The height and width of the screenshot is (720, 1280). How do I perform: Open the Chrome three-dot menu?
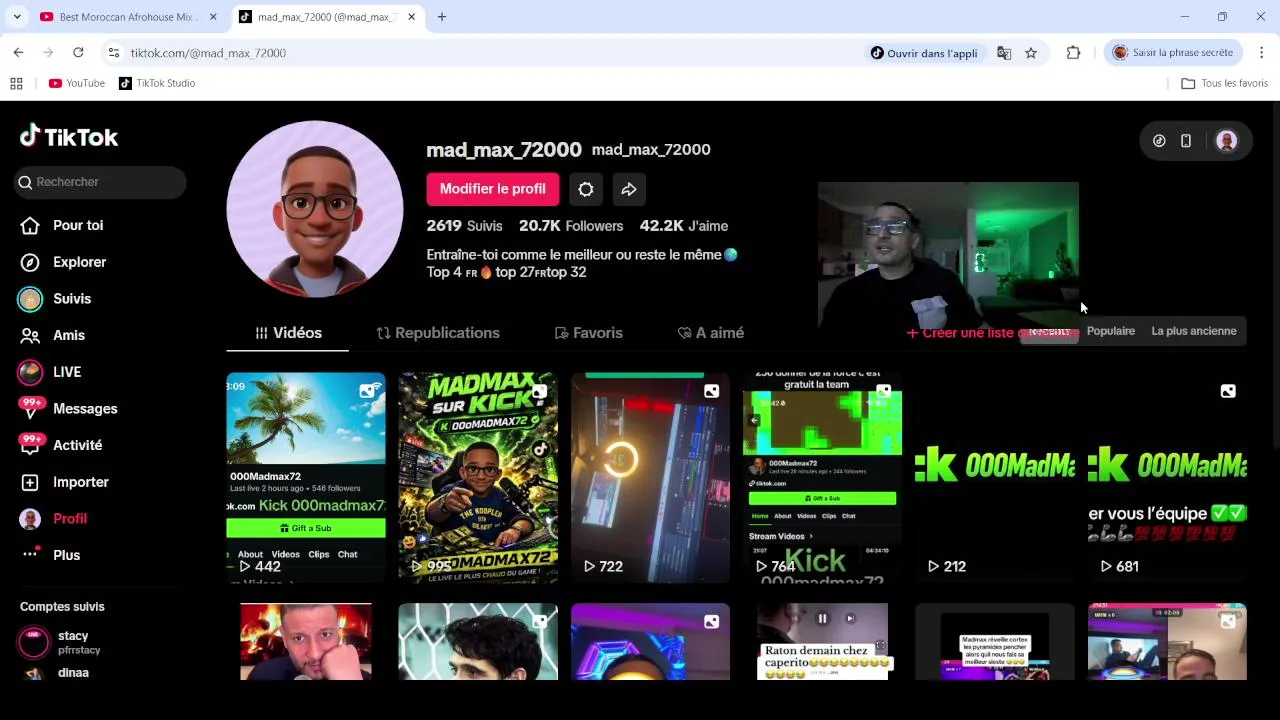(x=1261, y=53)
